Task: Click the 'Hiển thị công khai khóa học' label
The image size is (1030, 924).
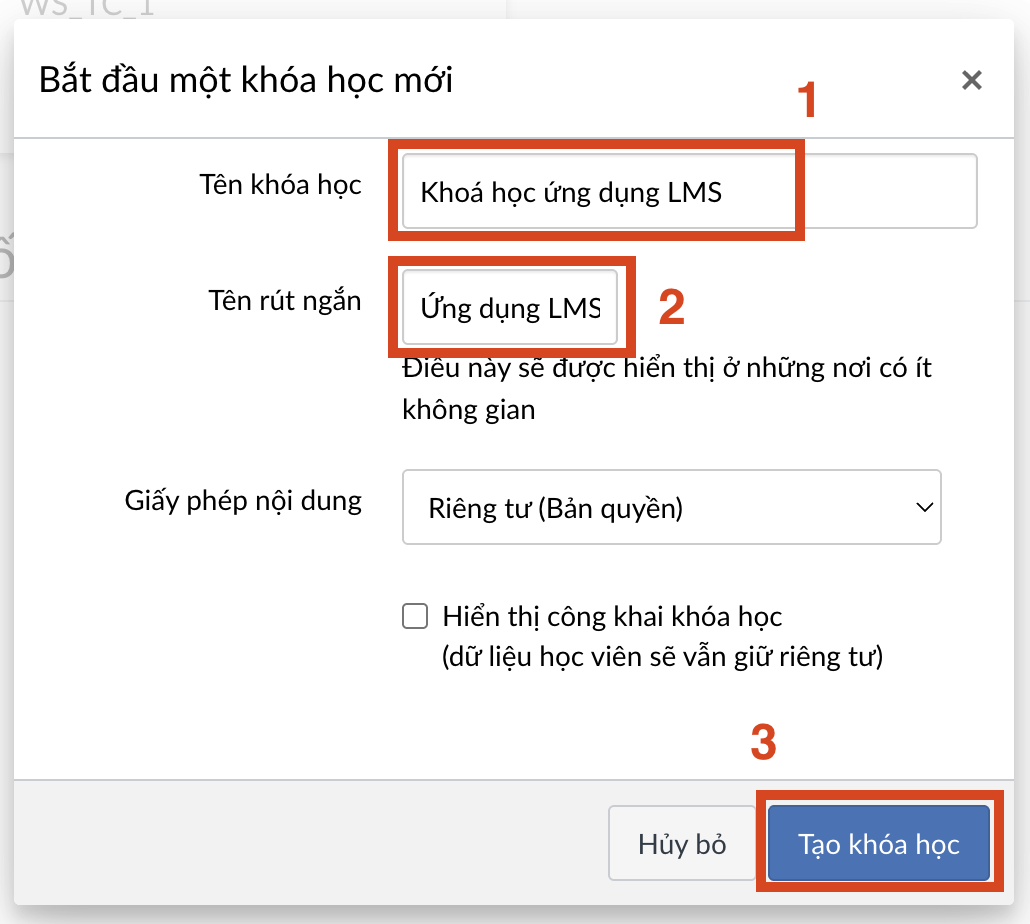Action: pyautogui.click(x=612, y=616)
